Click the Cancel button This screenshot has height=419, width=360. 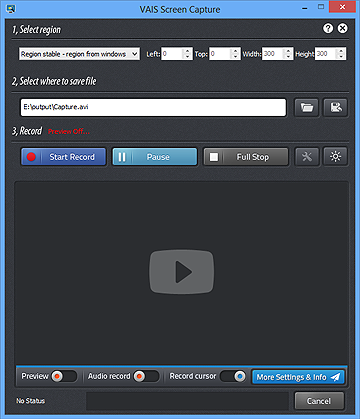(x=319, y=401)
